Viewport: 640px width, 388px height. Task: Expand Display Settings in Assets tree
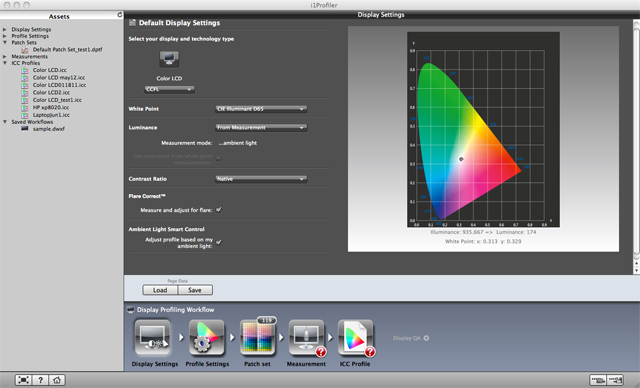(x=5, y=29)
